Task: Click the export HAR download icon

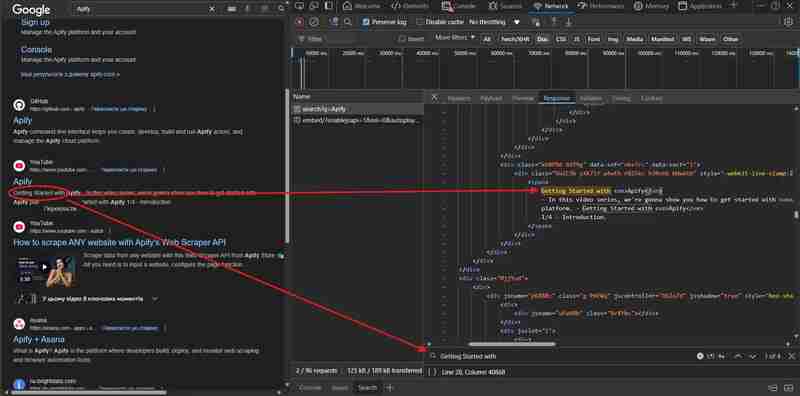Action: tap(568, 22)
